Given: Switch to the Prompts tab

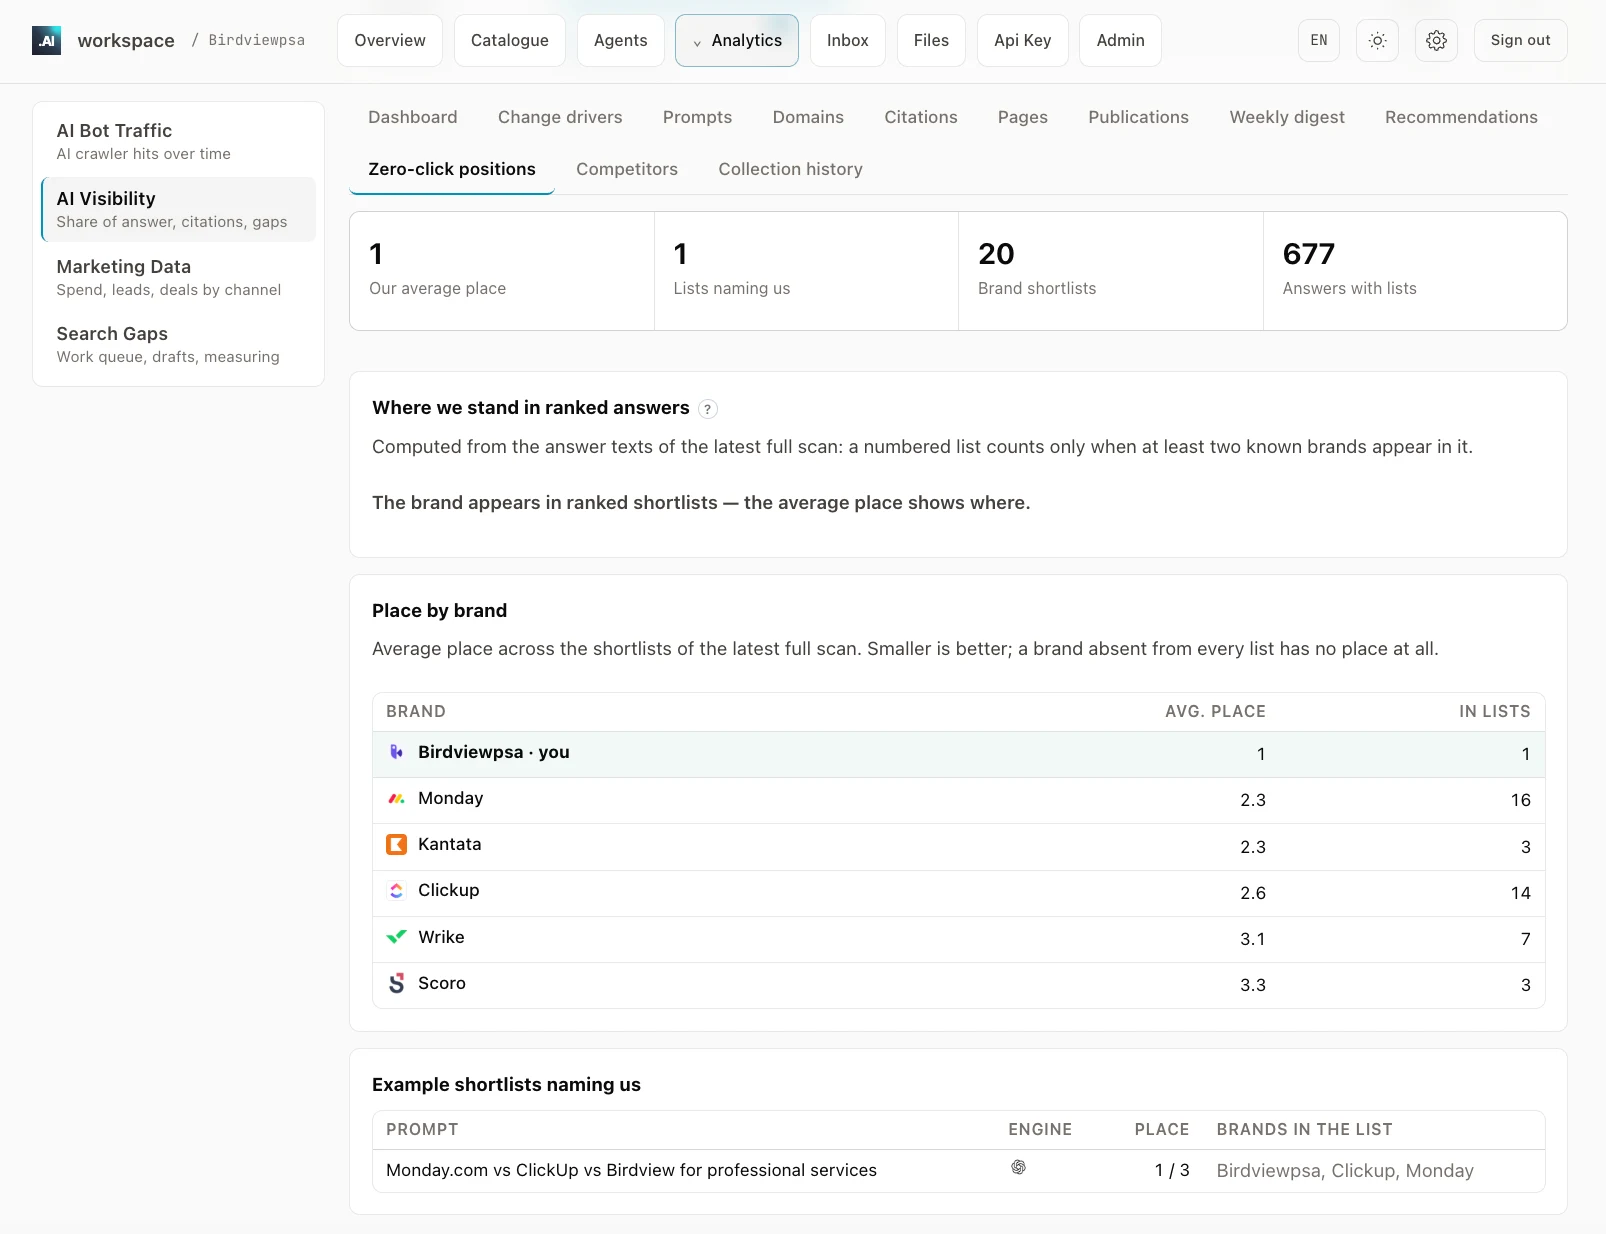Looking at the screenshot, I should (x=698, y=117).
